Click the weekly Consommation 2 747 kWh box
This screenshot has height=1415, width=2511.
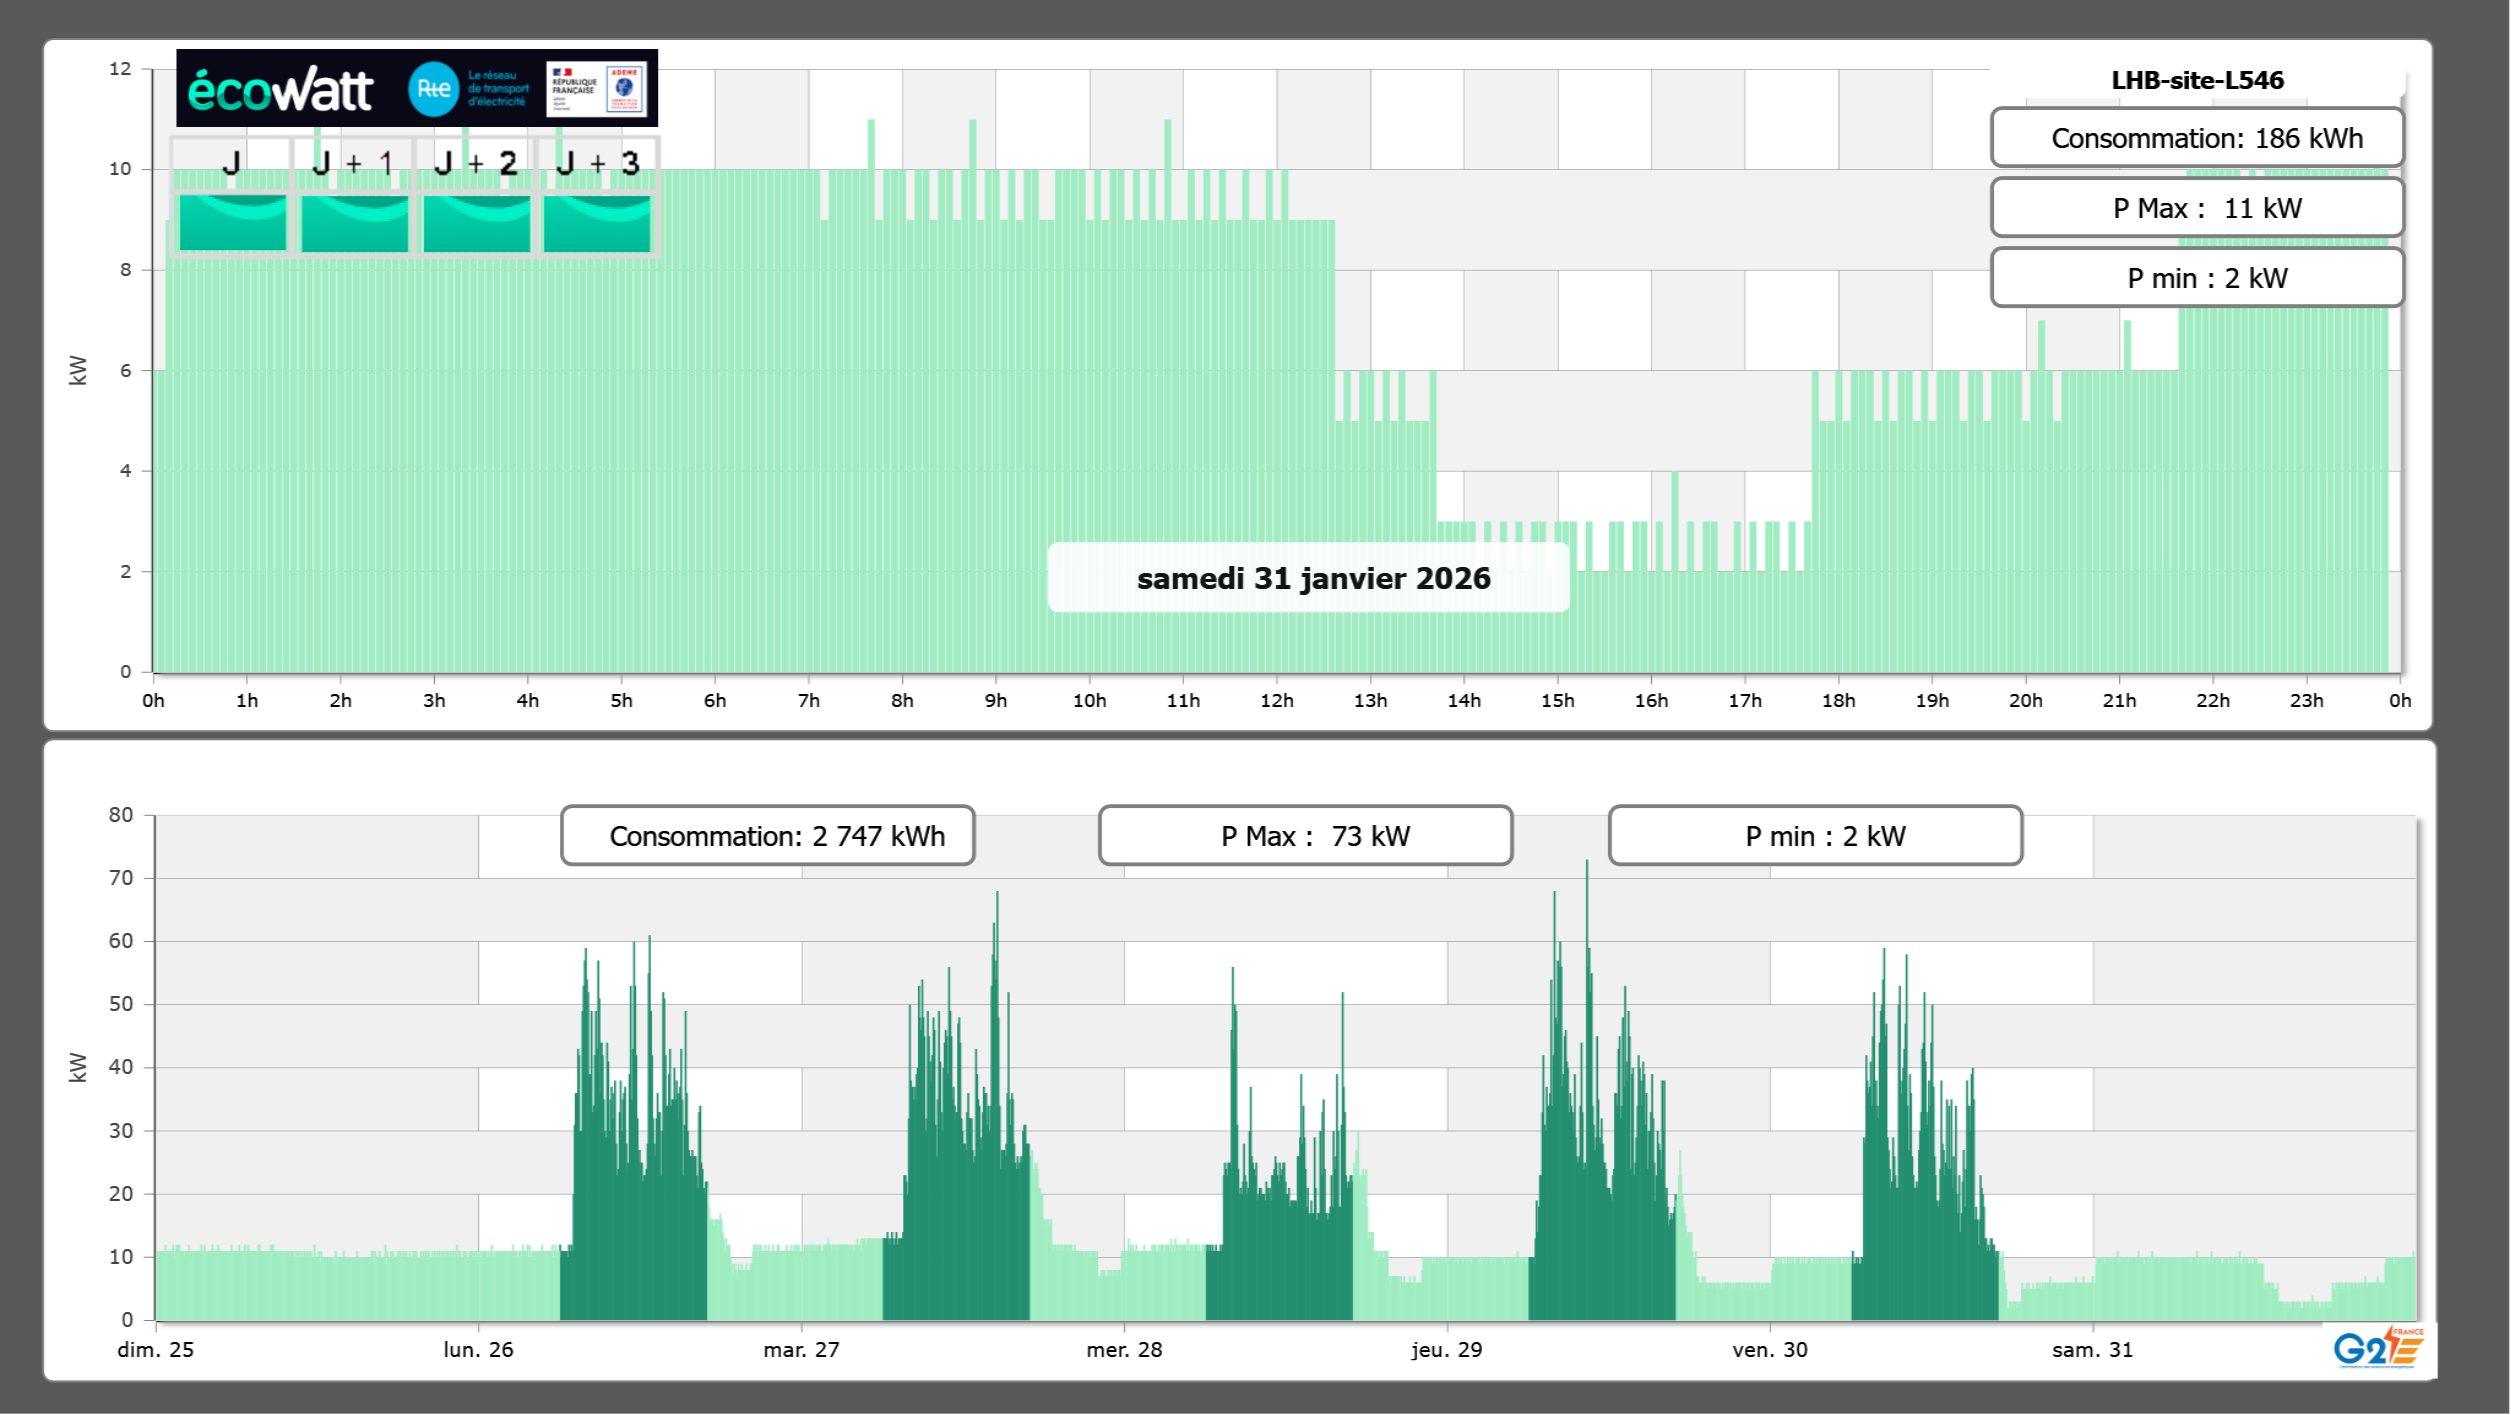767,836
